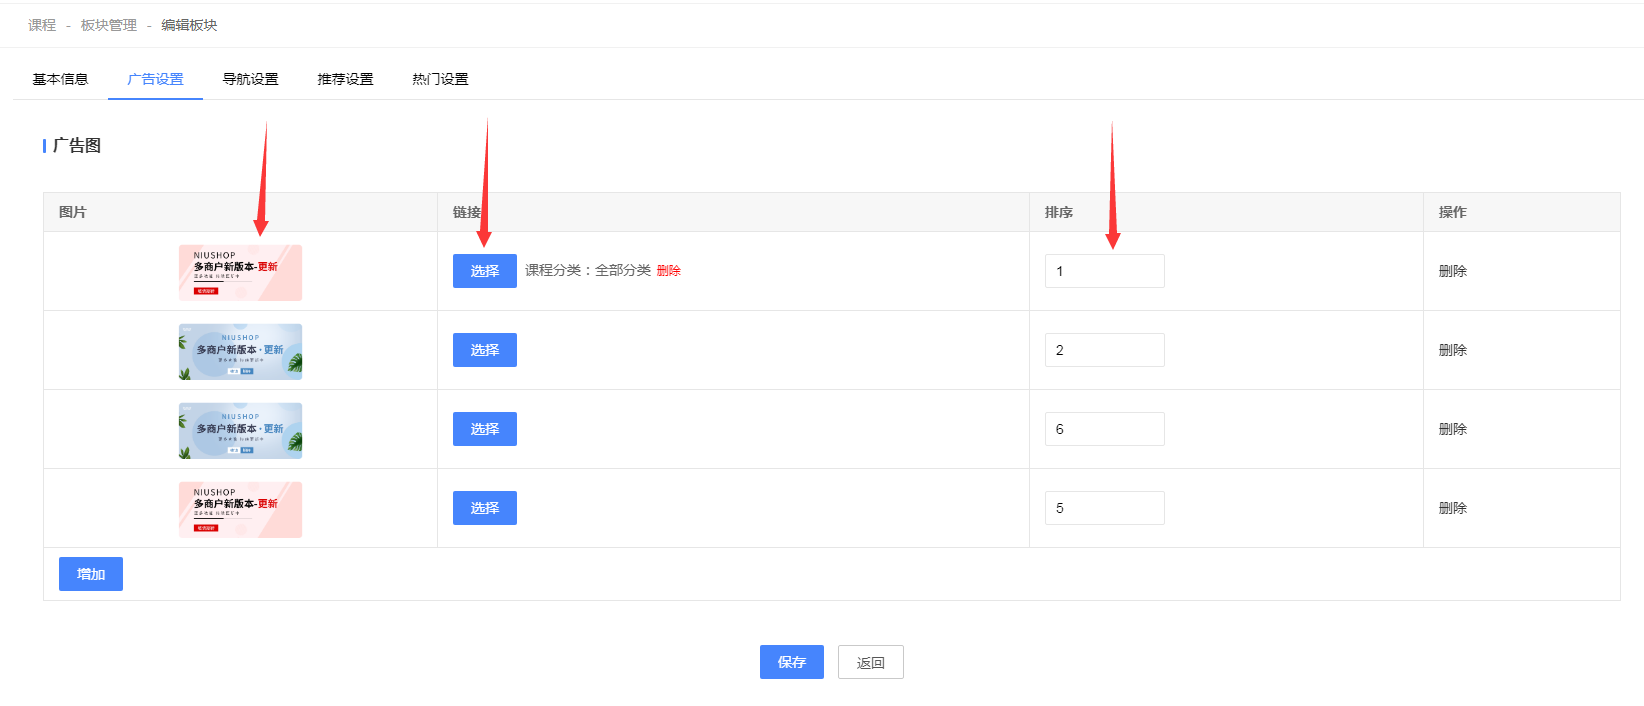Focus the sort field containing 6

pos(1105,429)
